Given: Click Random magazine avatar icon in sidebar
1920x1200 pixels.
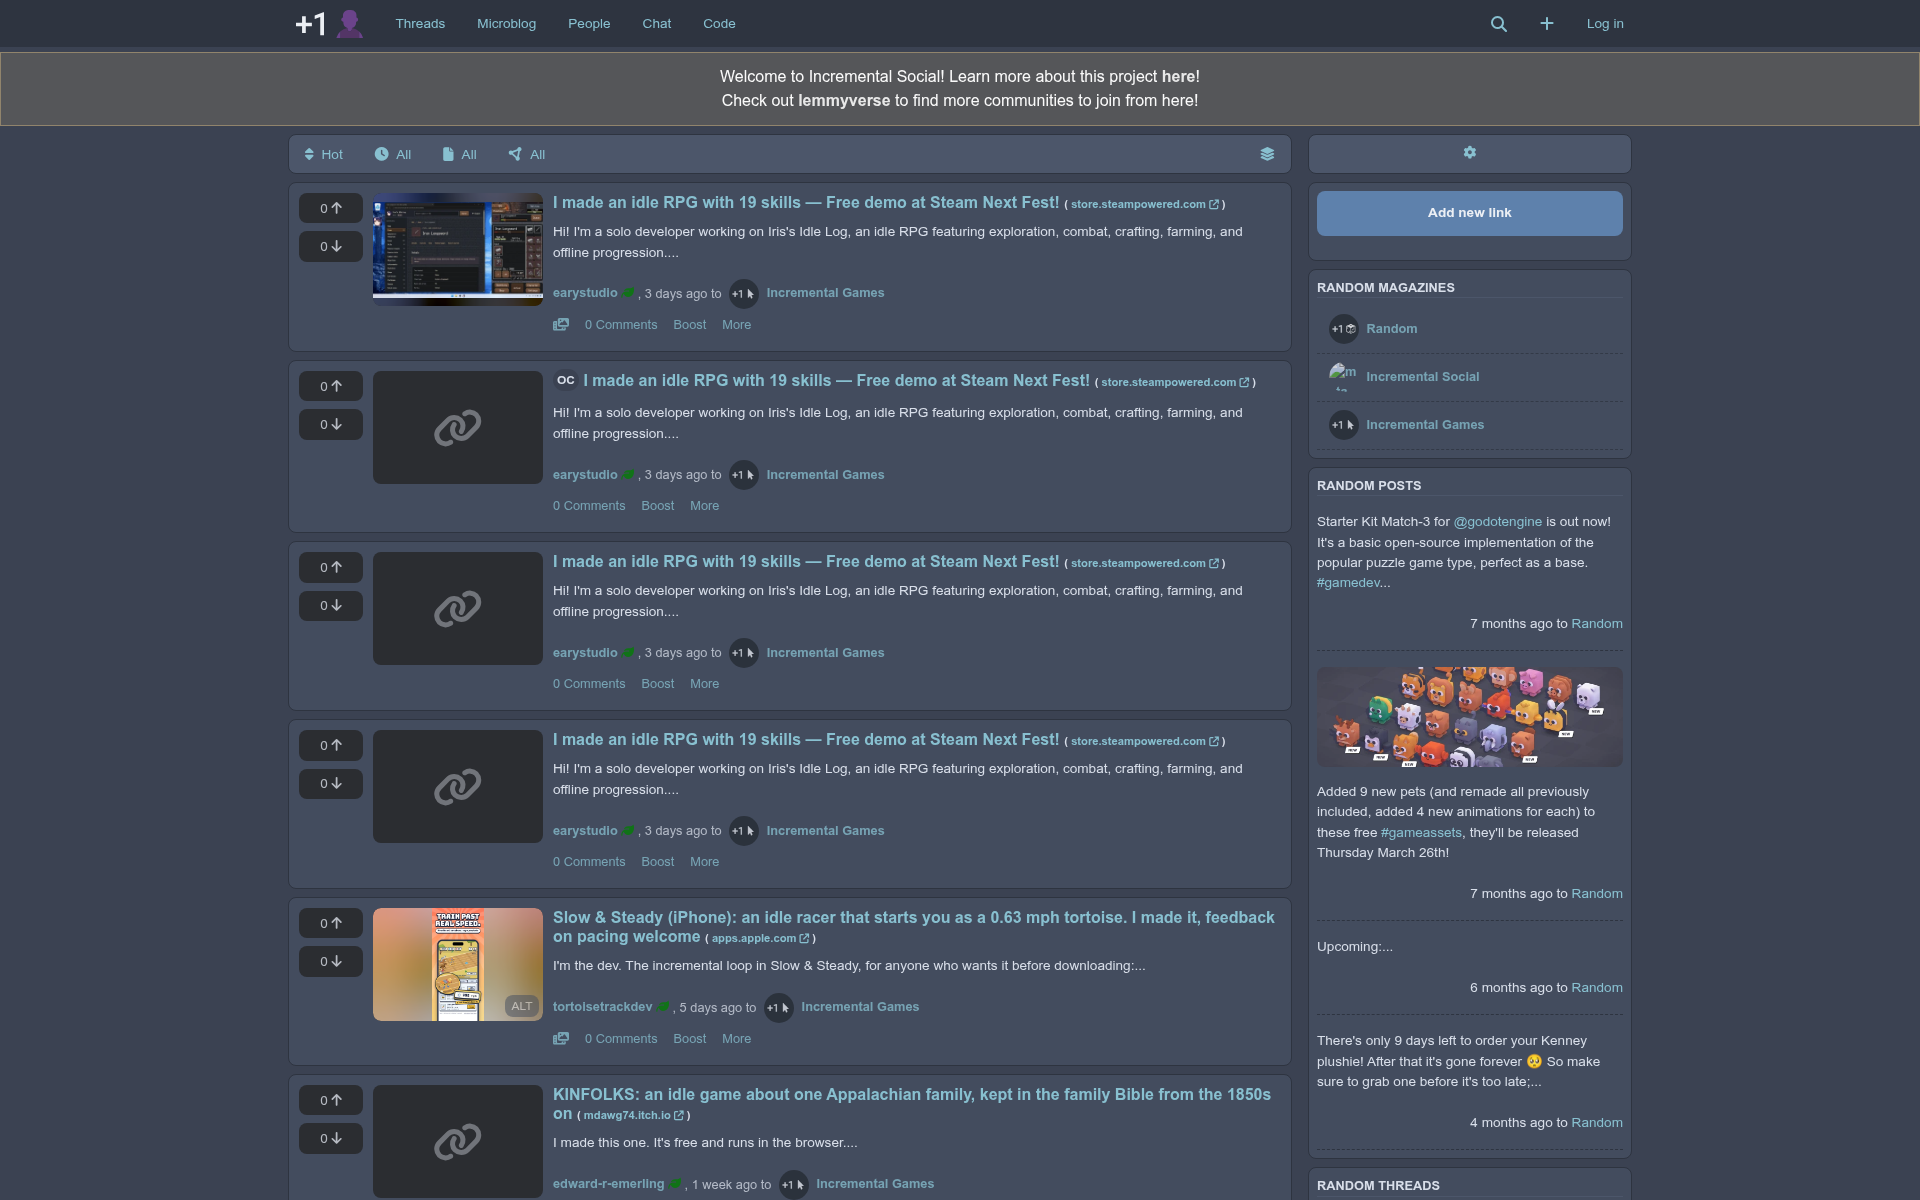Looking at the screenshot, I should [1343, 329].
